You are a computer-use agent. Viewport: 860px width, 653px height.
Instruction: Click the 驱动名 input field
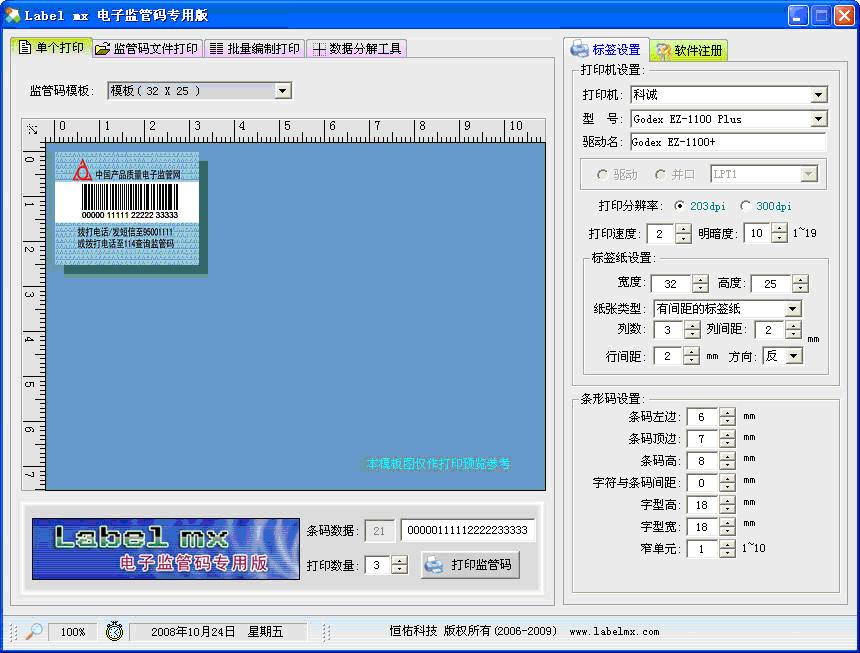(728, 142)
